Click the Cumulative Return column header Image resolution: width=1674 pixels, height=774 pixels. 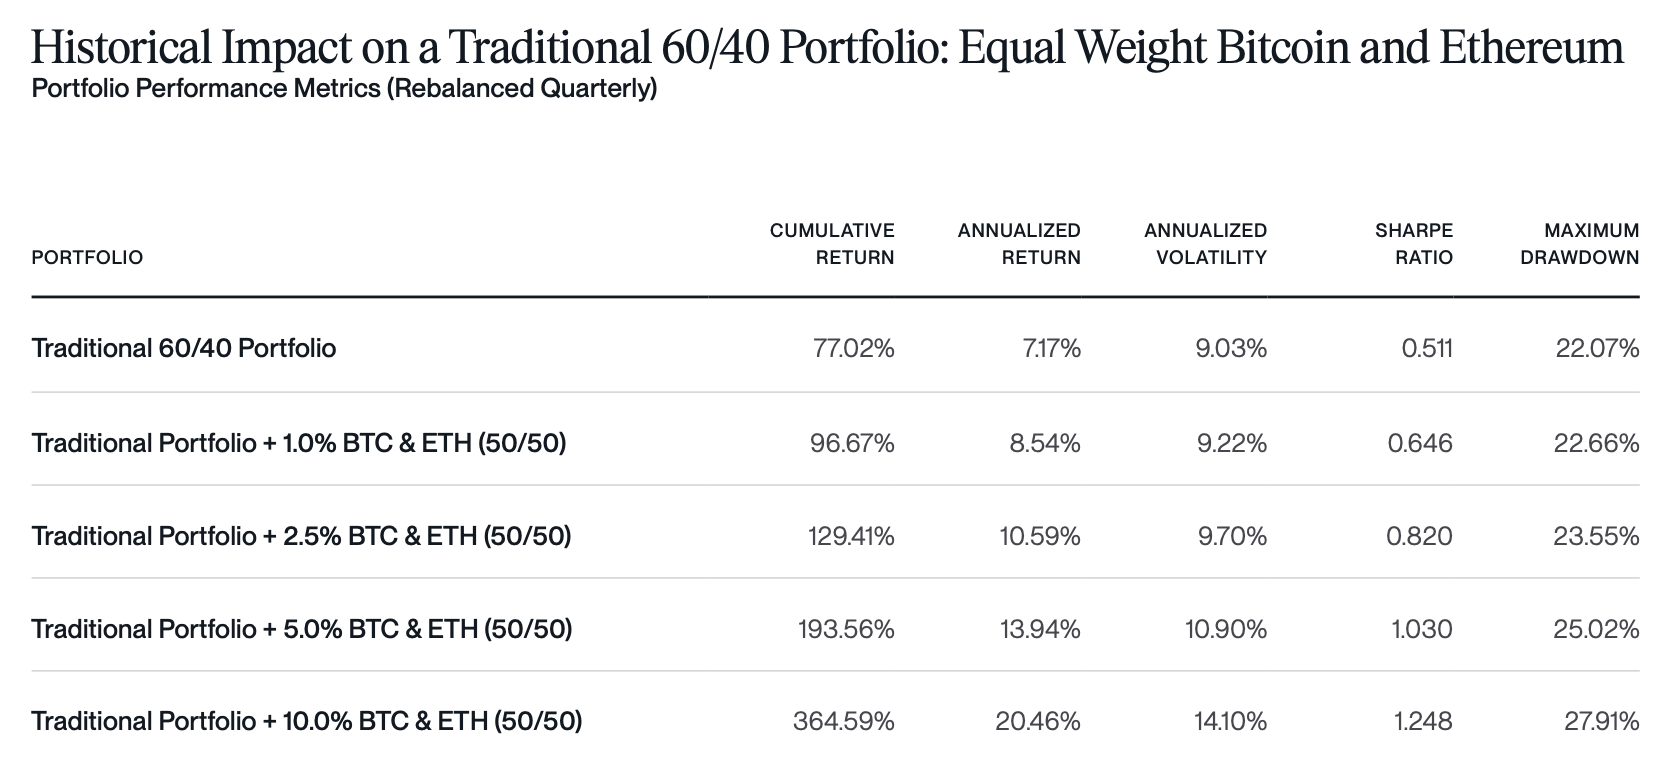point(832,244)
